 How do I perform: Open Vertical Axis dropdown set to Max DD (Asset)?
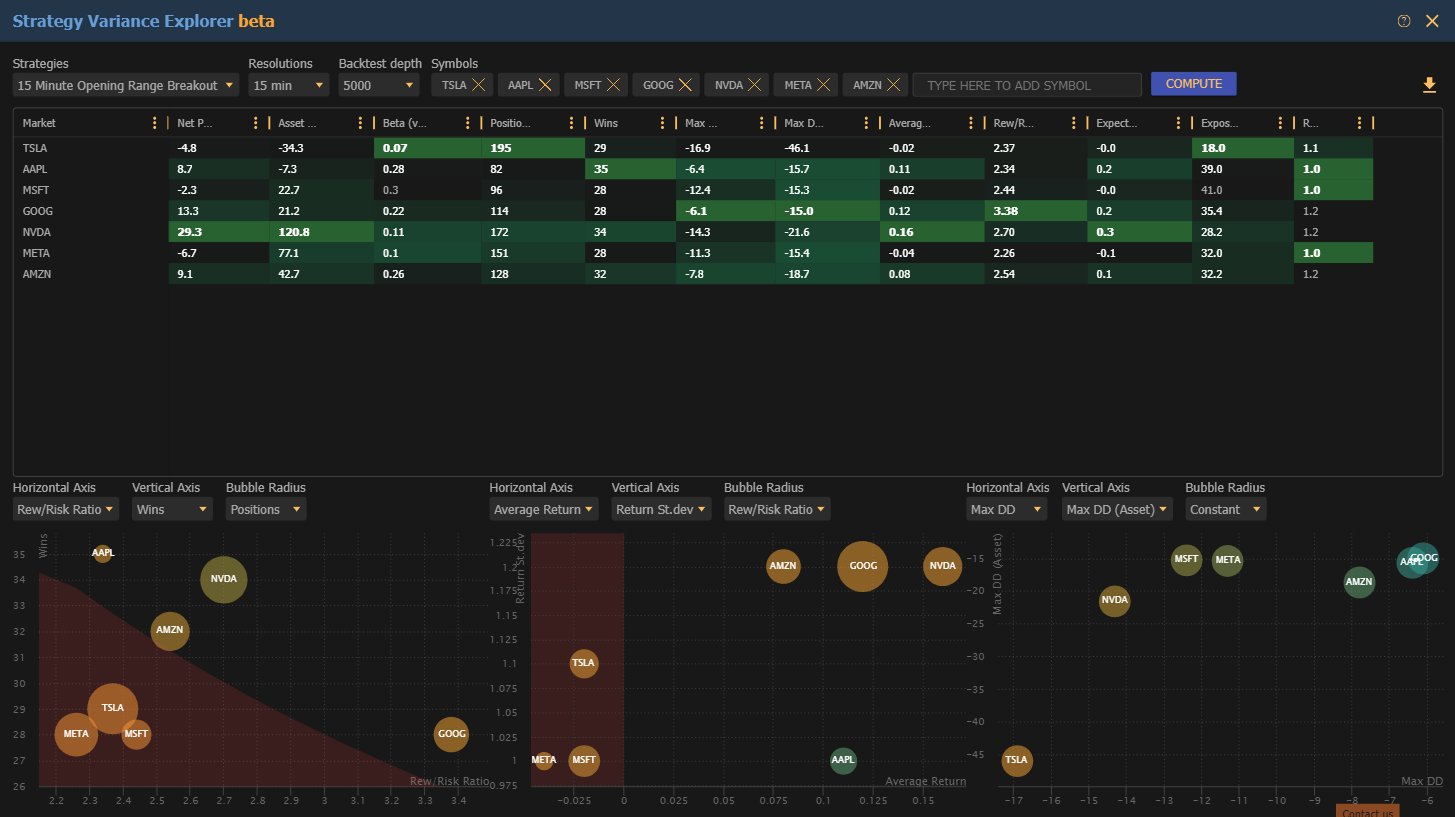(1117, 509)
